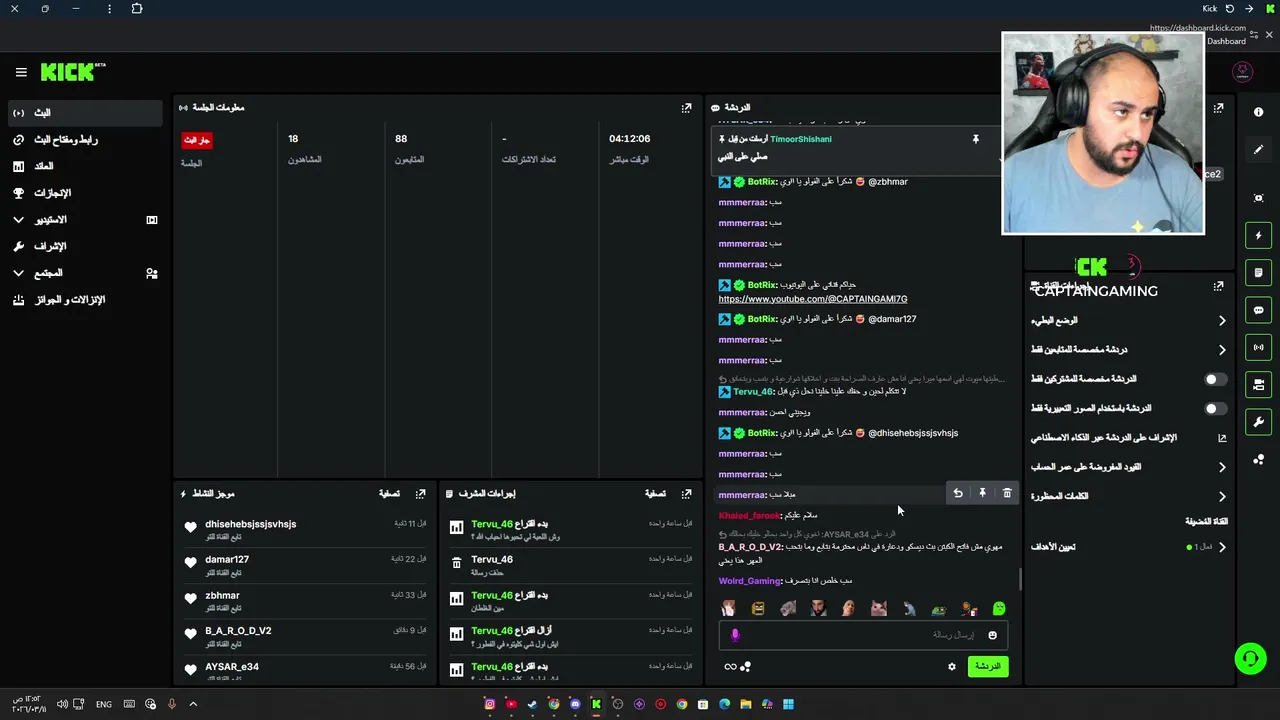Open Instagram from the Windows taskbar

490,704
